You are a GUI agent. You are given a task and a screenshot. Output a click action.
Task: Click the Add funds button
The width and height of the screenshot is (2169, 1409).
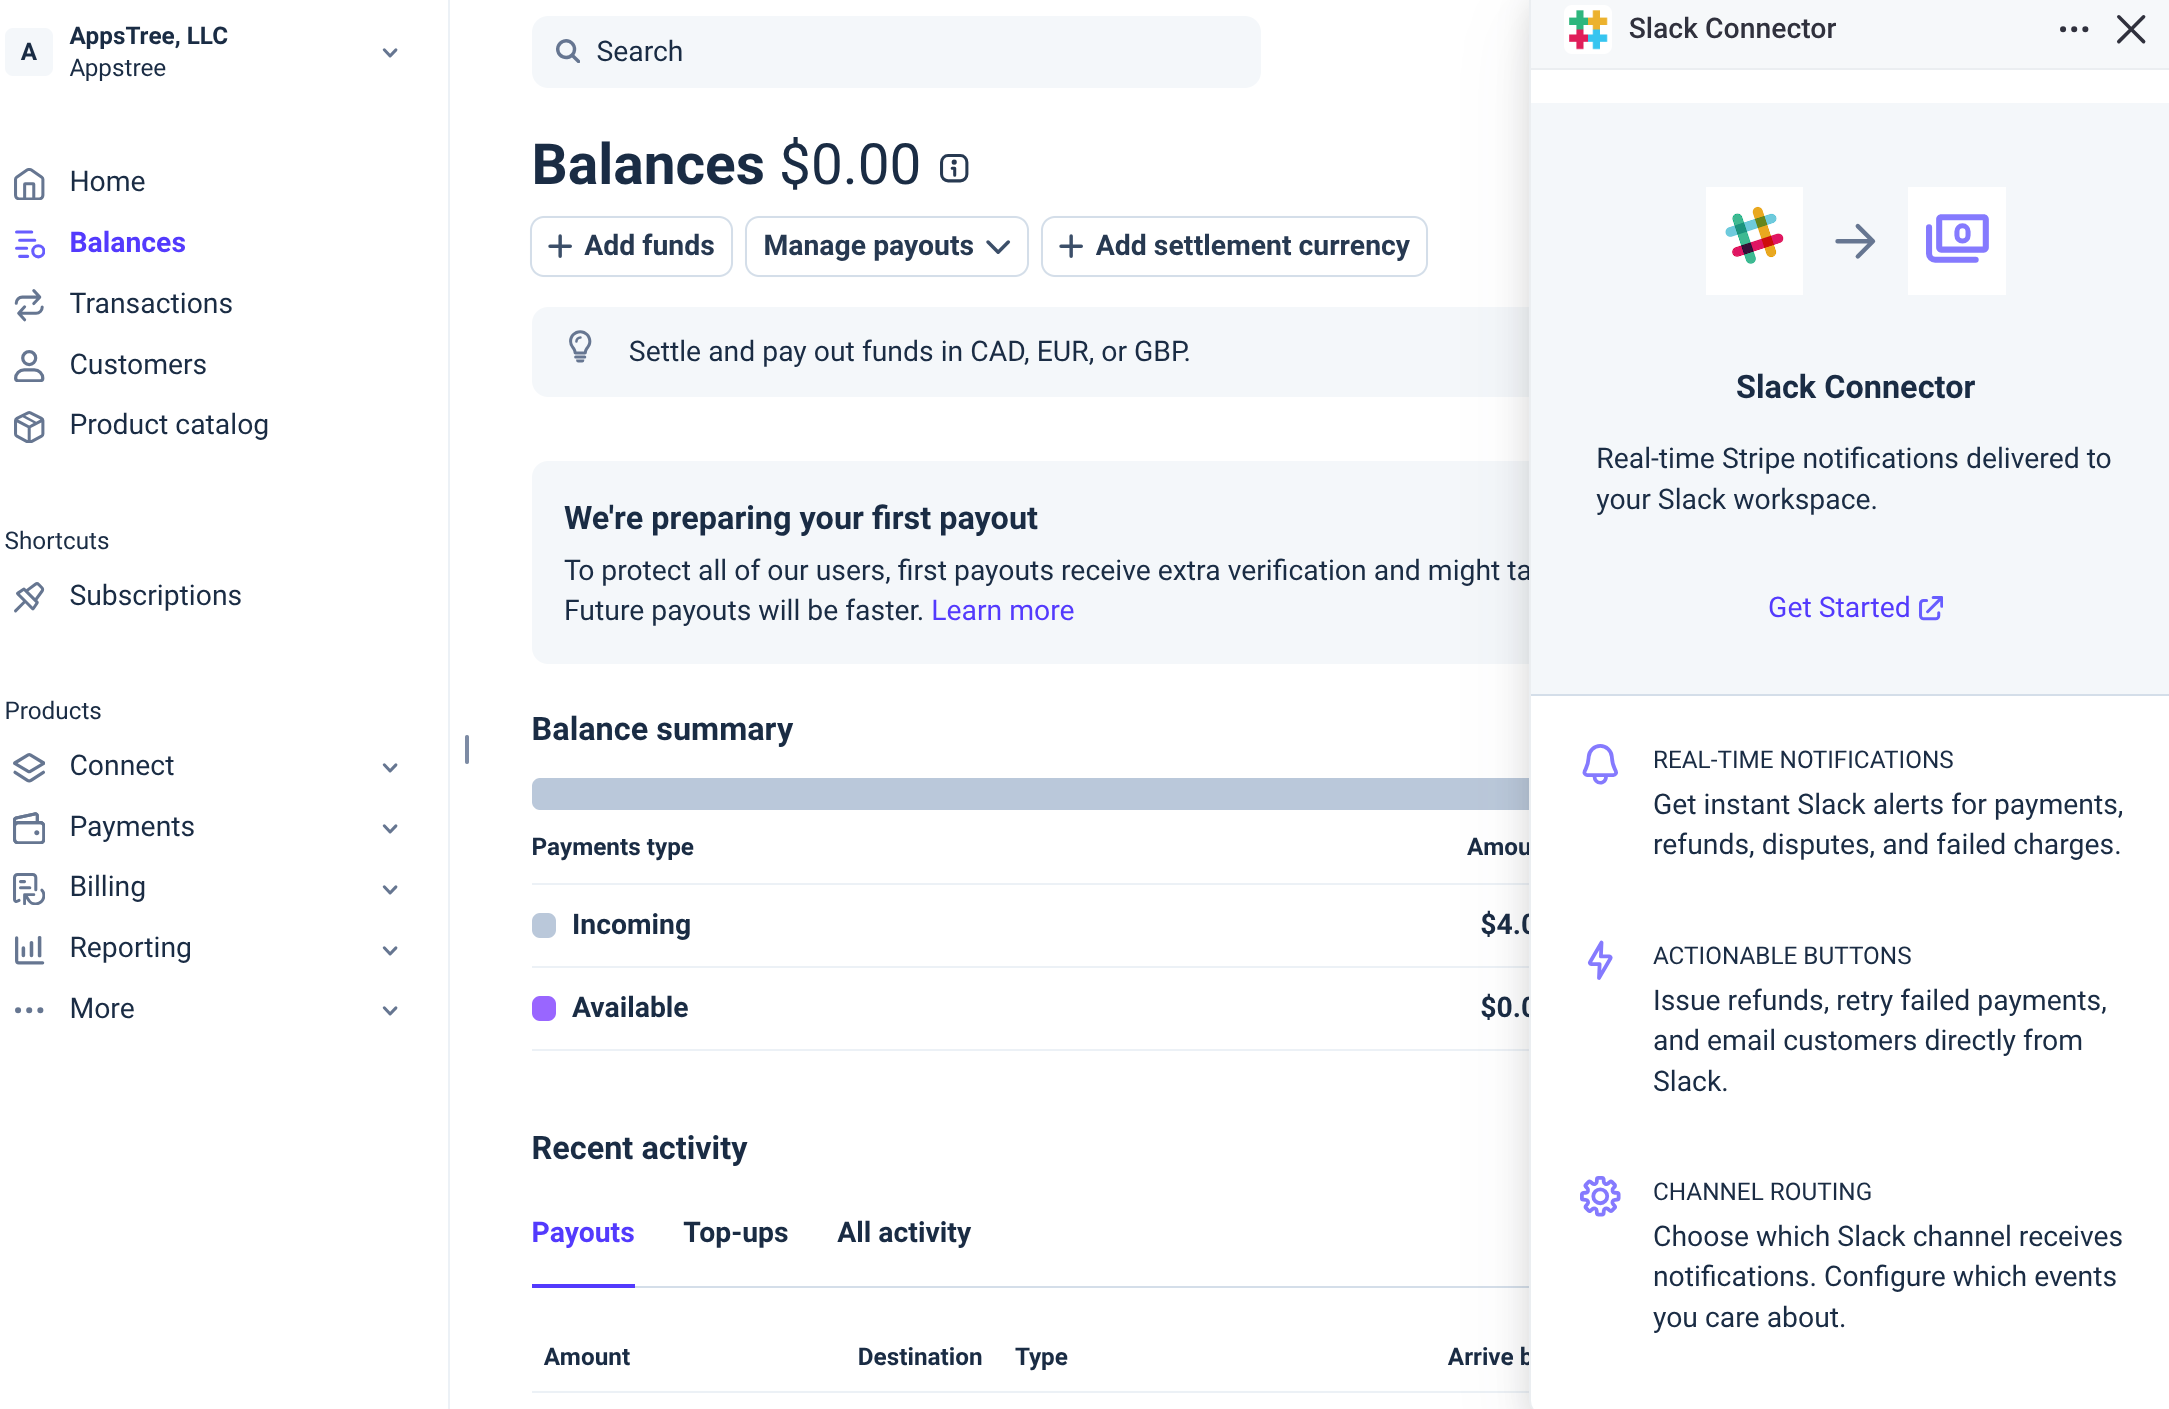click(631, 246)
